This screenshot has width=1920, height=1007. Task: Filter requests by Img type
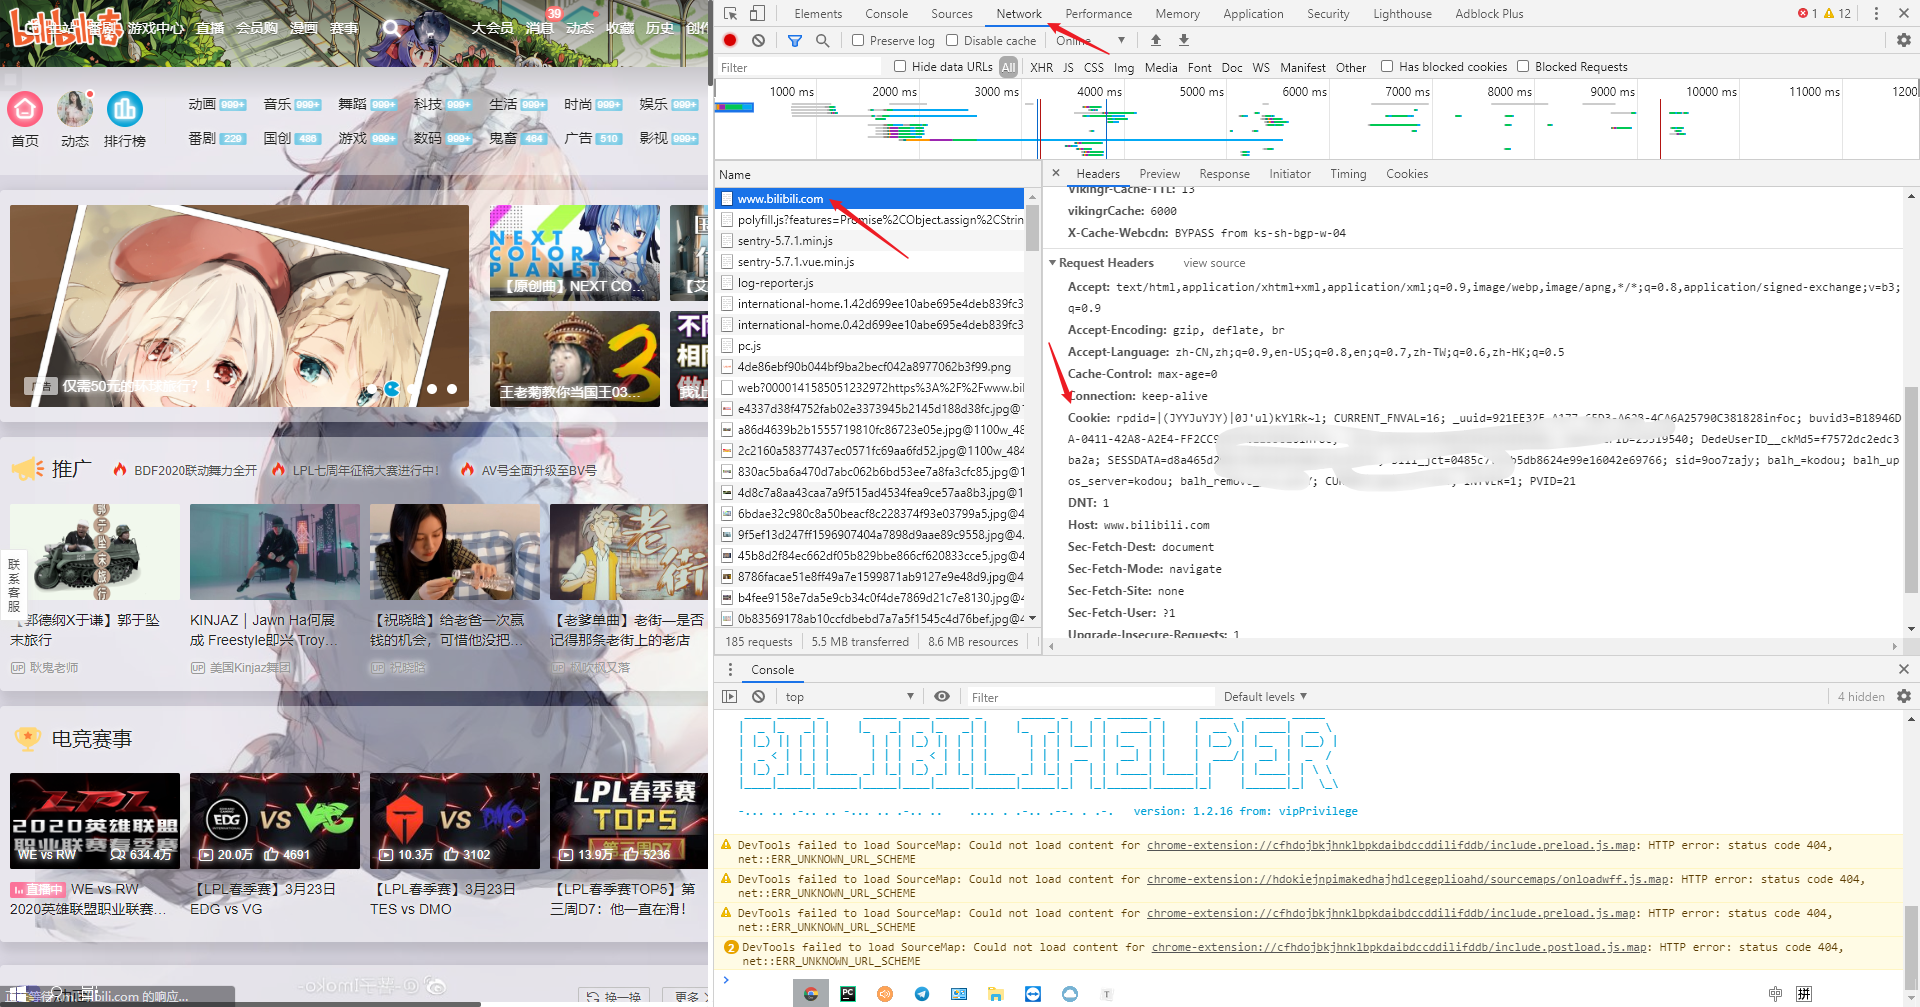[x=1124, y=67]
